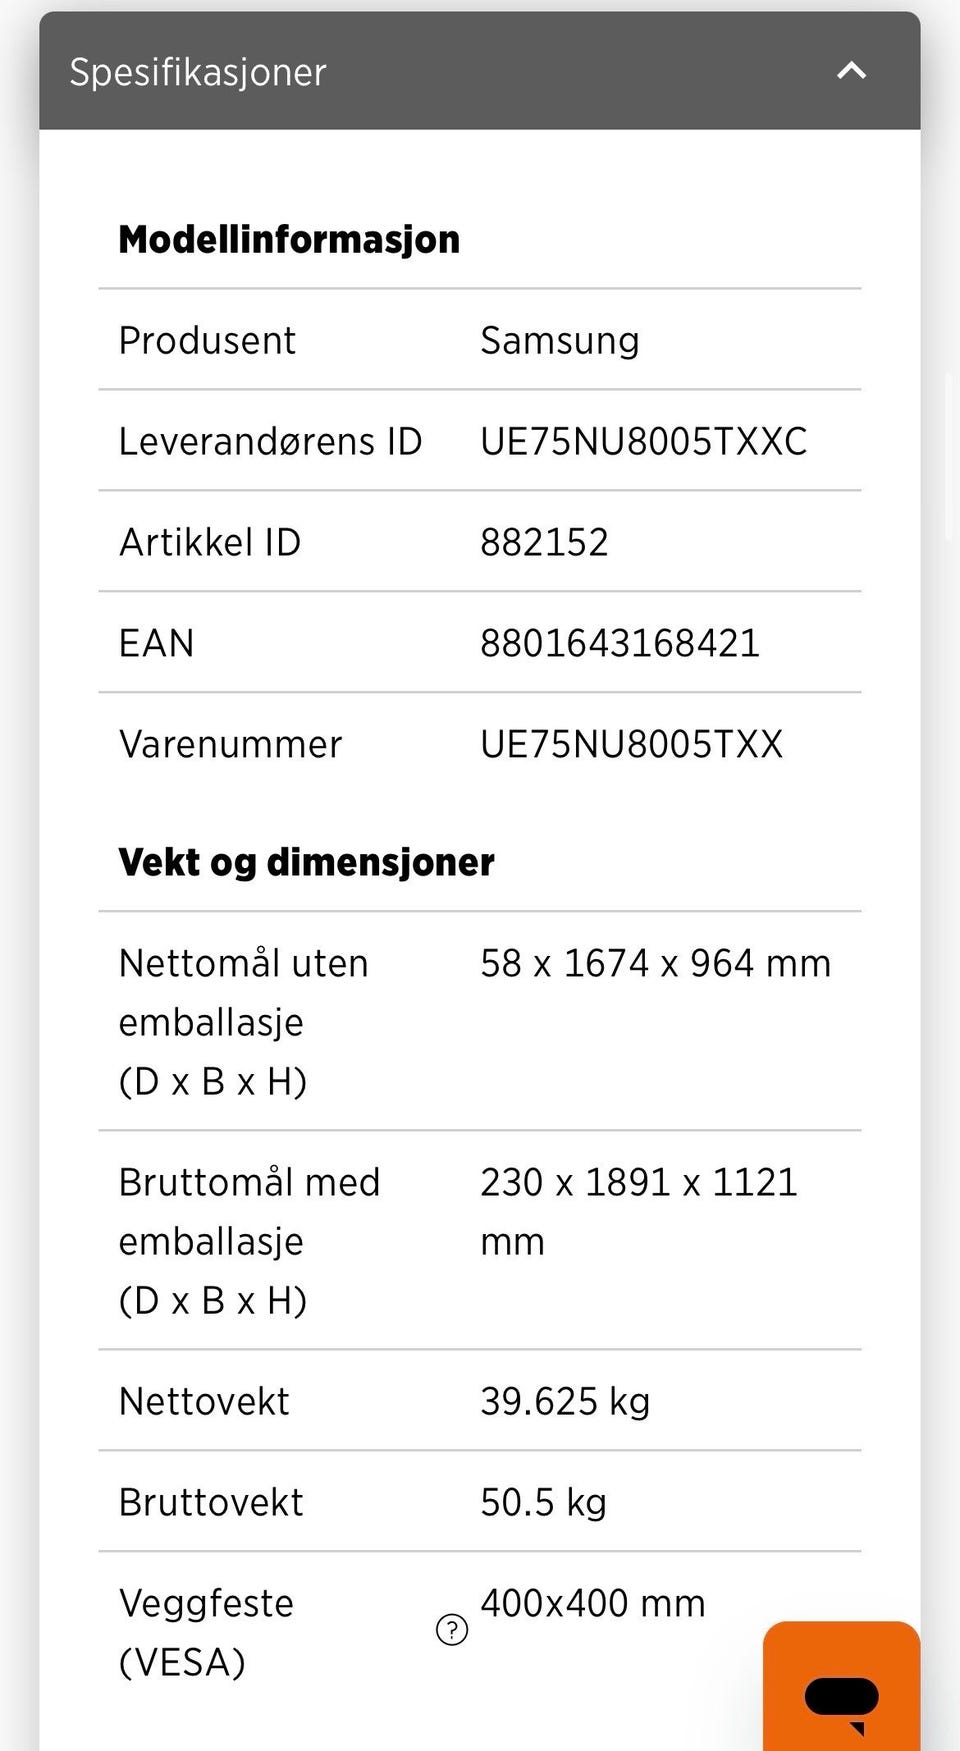This screenshot has height=1751, width=960.
Task: Click the Artikkel ID number 882152
Action: click(x=544, y=542)
